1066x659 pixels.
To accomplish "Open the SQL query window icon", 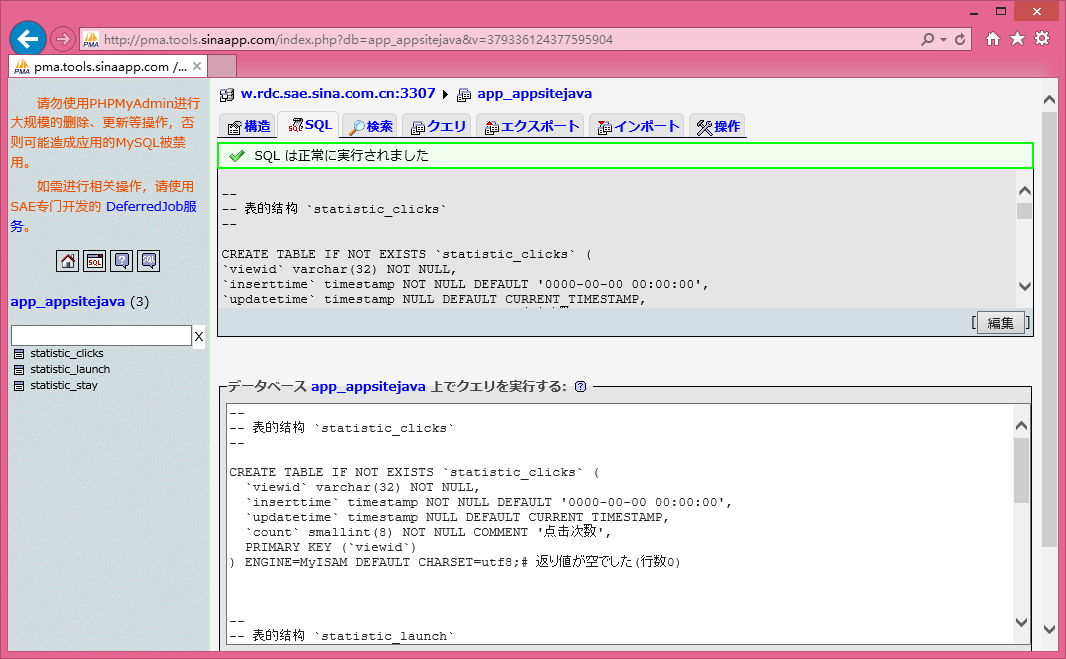I will (x=94, y=261).
